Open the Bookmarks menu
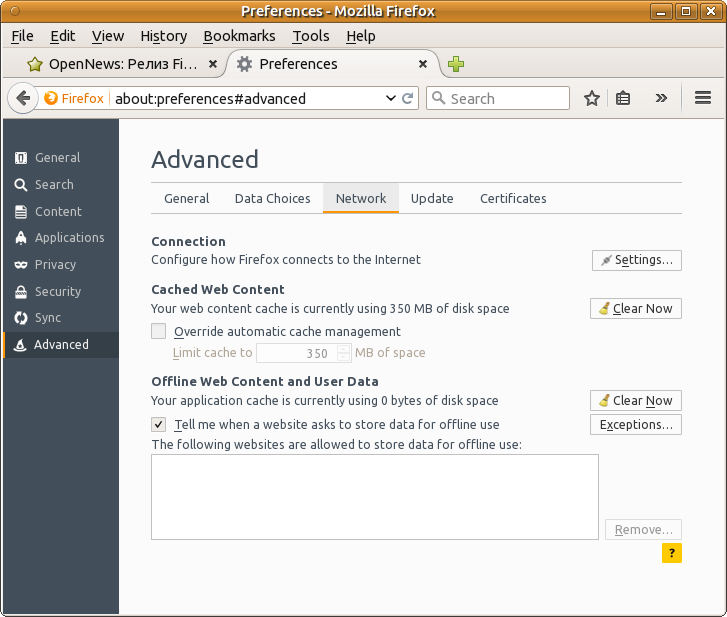The width and height of the screenshot is (727, 617). tap(239, 36)
